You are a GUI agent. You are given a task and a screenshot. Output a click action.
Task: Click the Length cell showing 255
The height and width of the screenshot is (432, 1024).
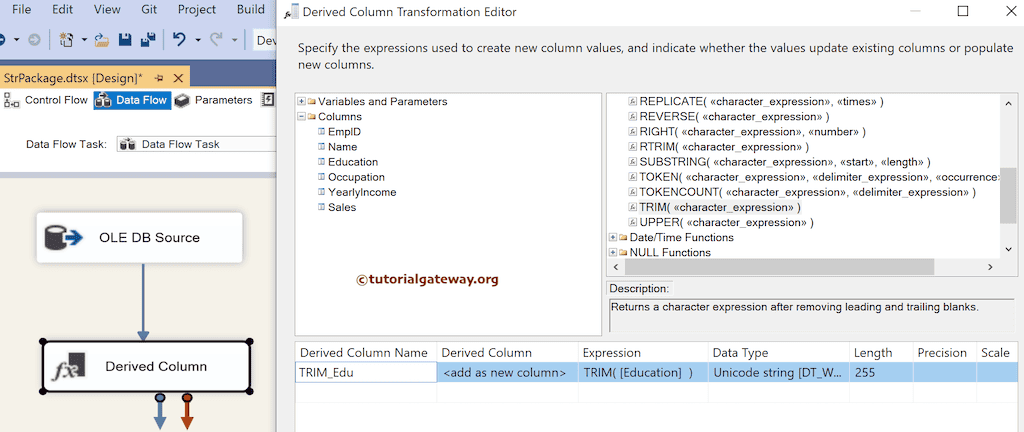pos(881,373)
